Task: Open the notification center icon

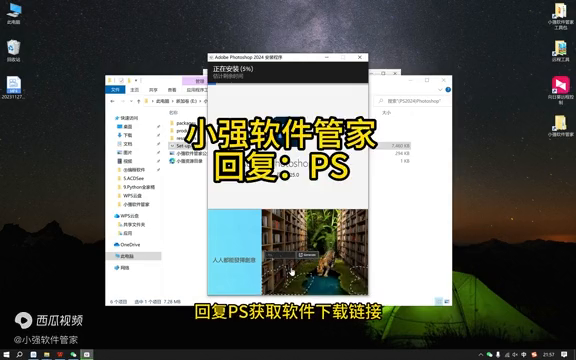Action: click(x=564, y=354)
